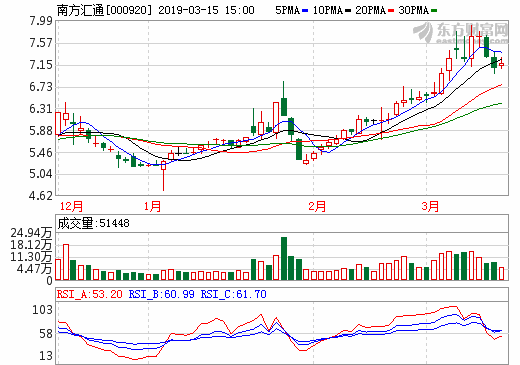This screenshot has width=520, height=365.
Task: Click the tallest green volume bar
Action: pos(284,258)
